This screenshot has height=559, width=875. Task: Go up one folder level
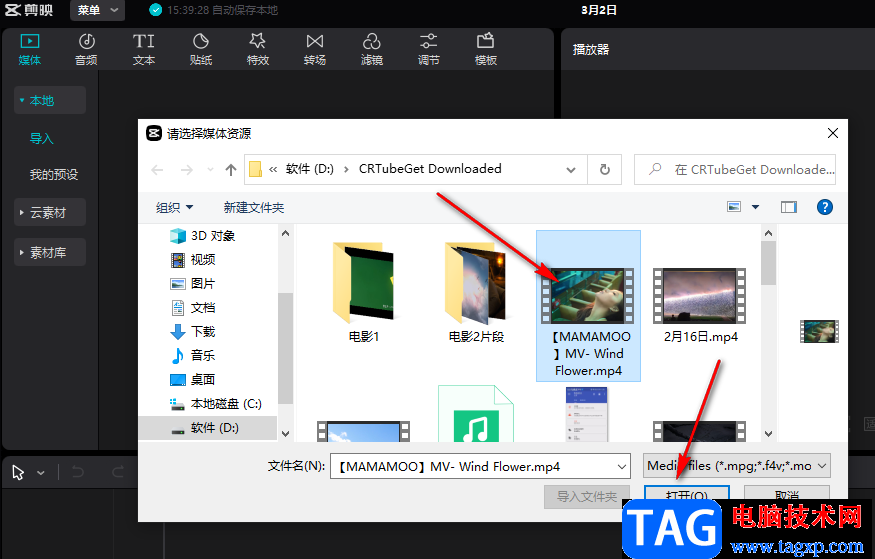coord(231,170)
